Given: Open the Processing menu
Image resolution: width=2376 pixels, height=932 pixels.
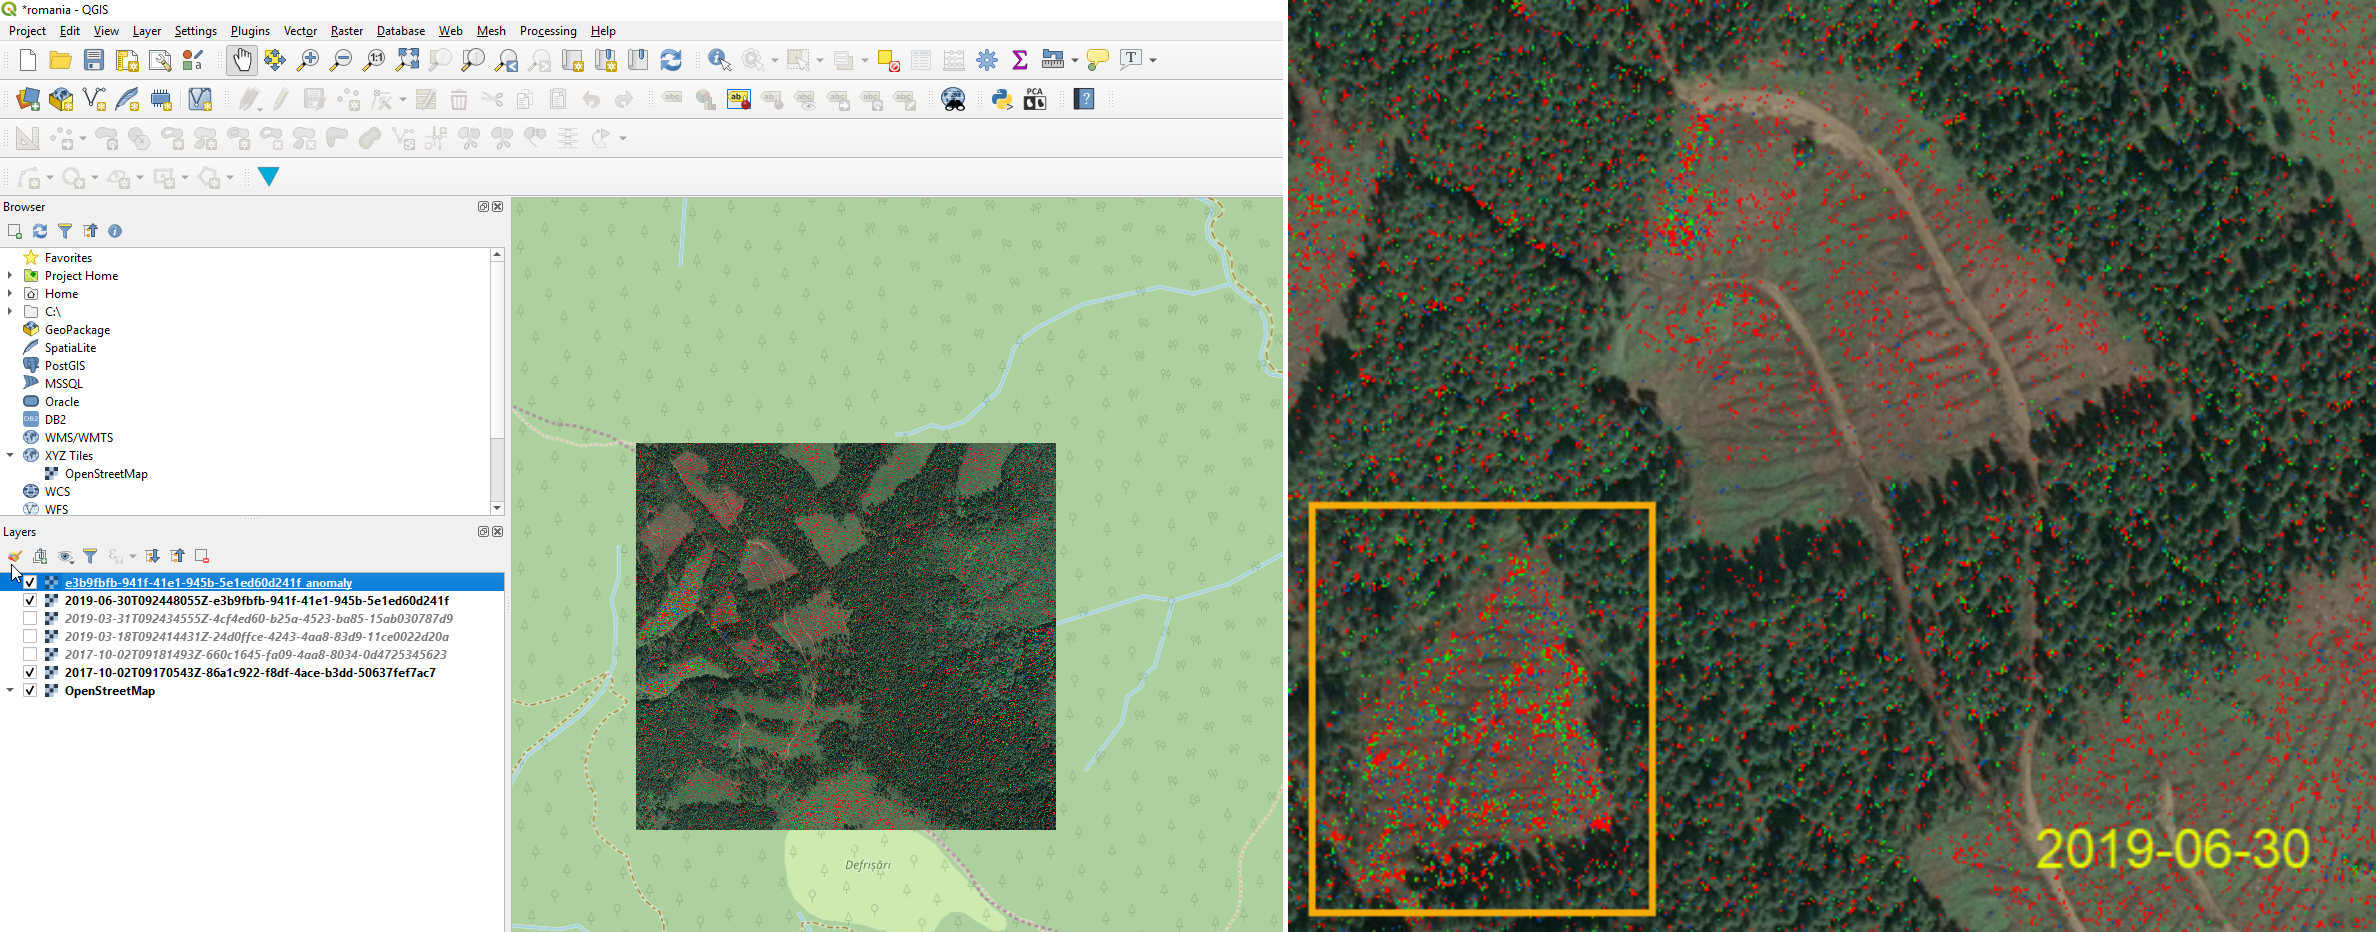Looking at the screenshot, I should point(548,31).
